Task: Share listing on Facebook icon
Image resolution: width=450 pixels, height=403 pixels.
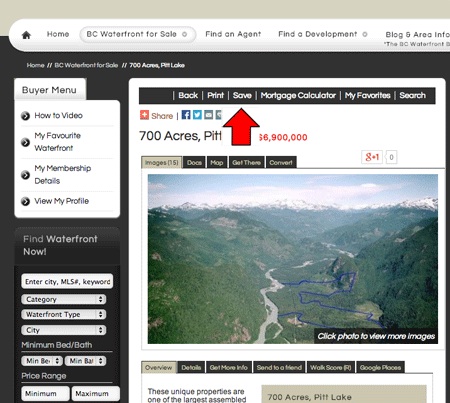Action: point(186,115)
